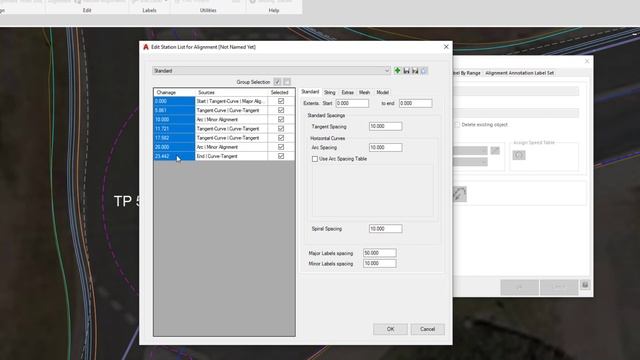Select chainage cell 23.442

pyautogui.click(x=174, y=156)
